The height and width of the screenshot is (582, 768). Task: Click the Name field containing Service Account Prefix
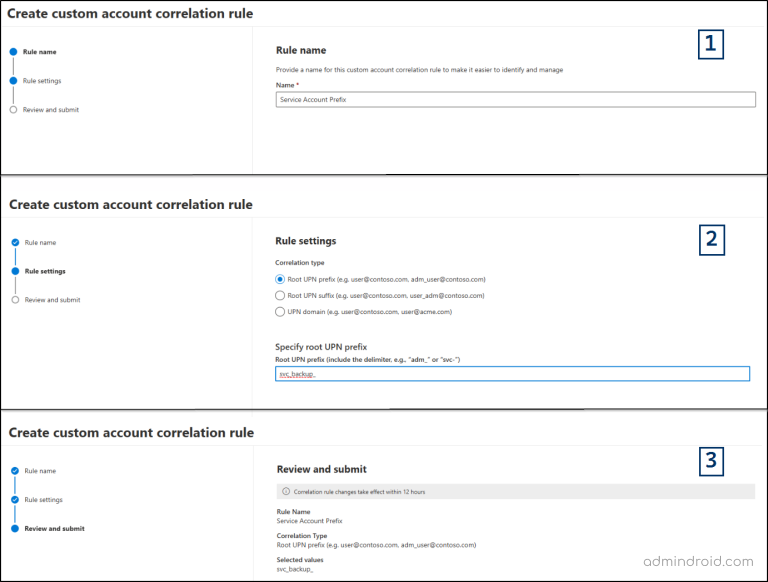point(515,99)
